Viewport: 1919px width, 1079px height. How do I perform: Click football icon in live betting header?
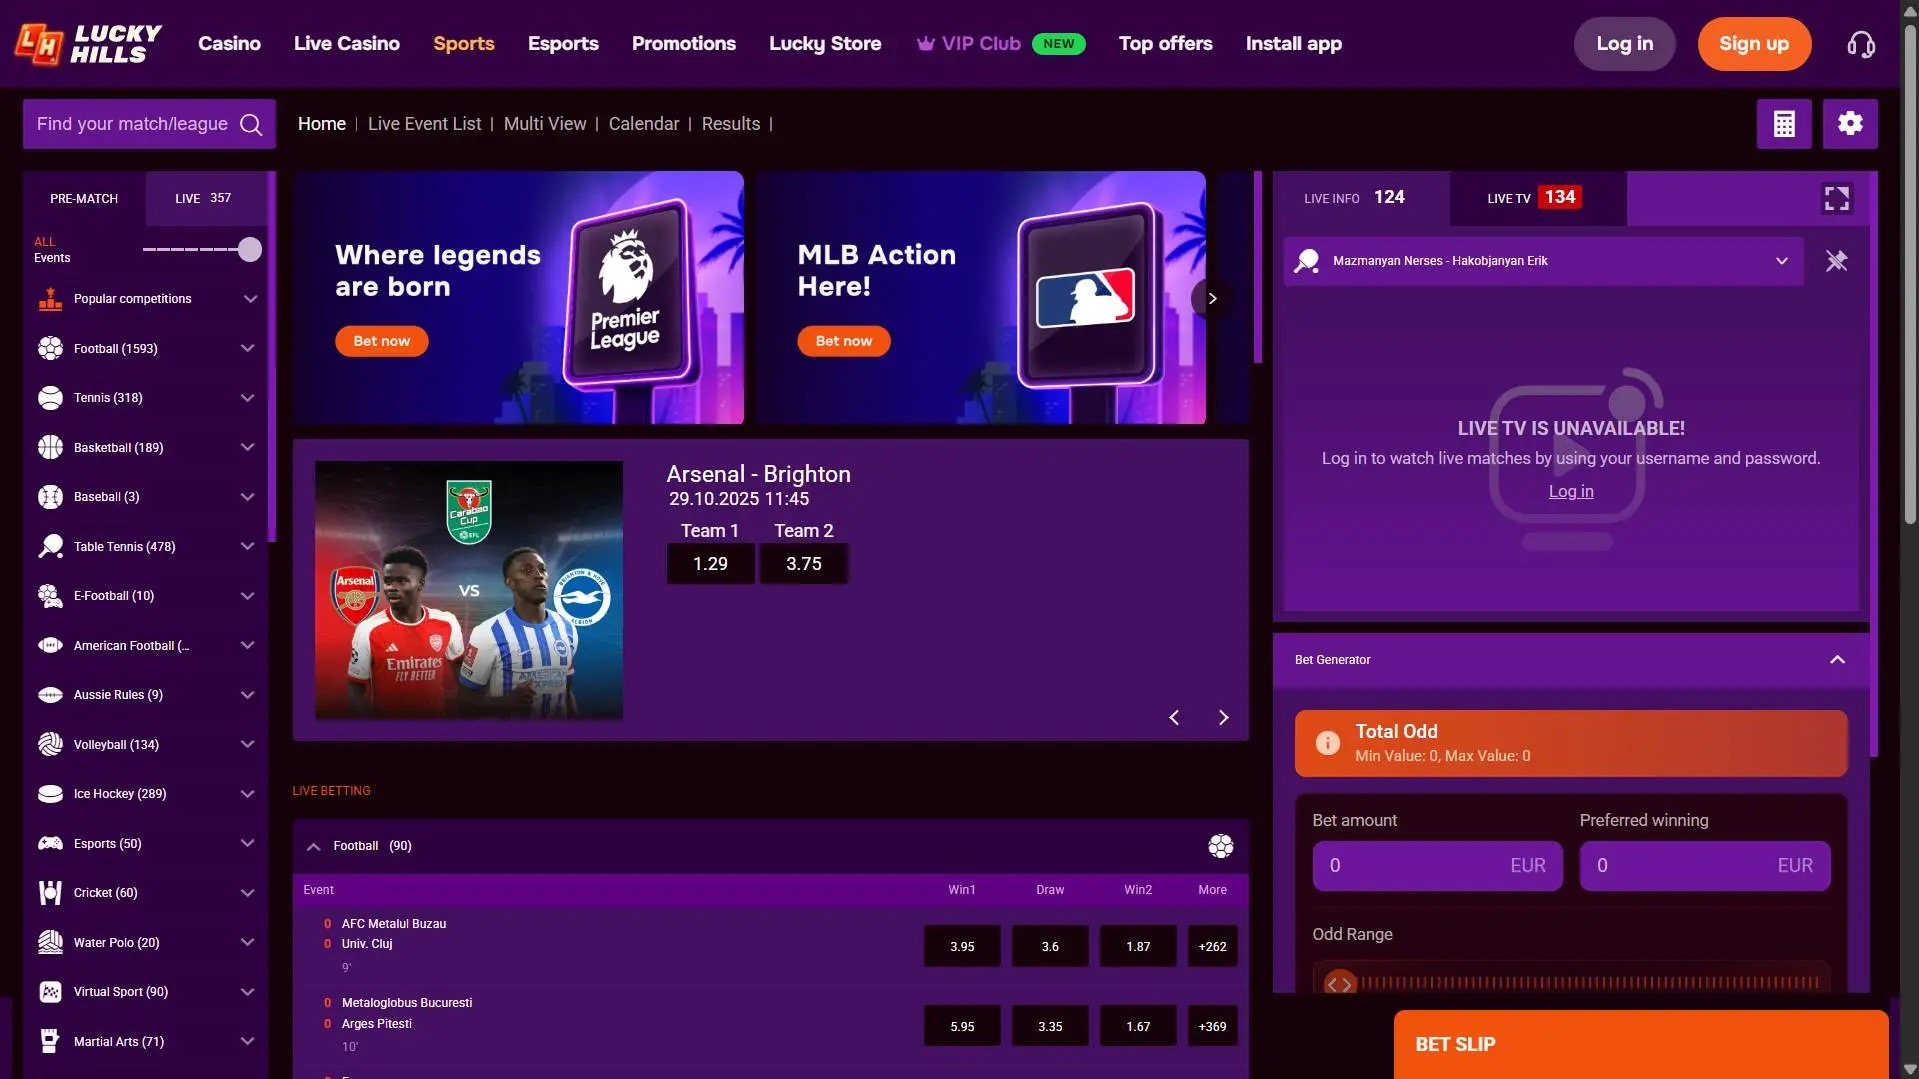1220,846
